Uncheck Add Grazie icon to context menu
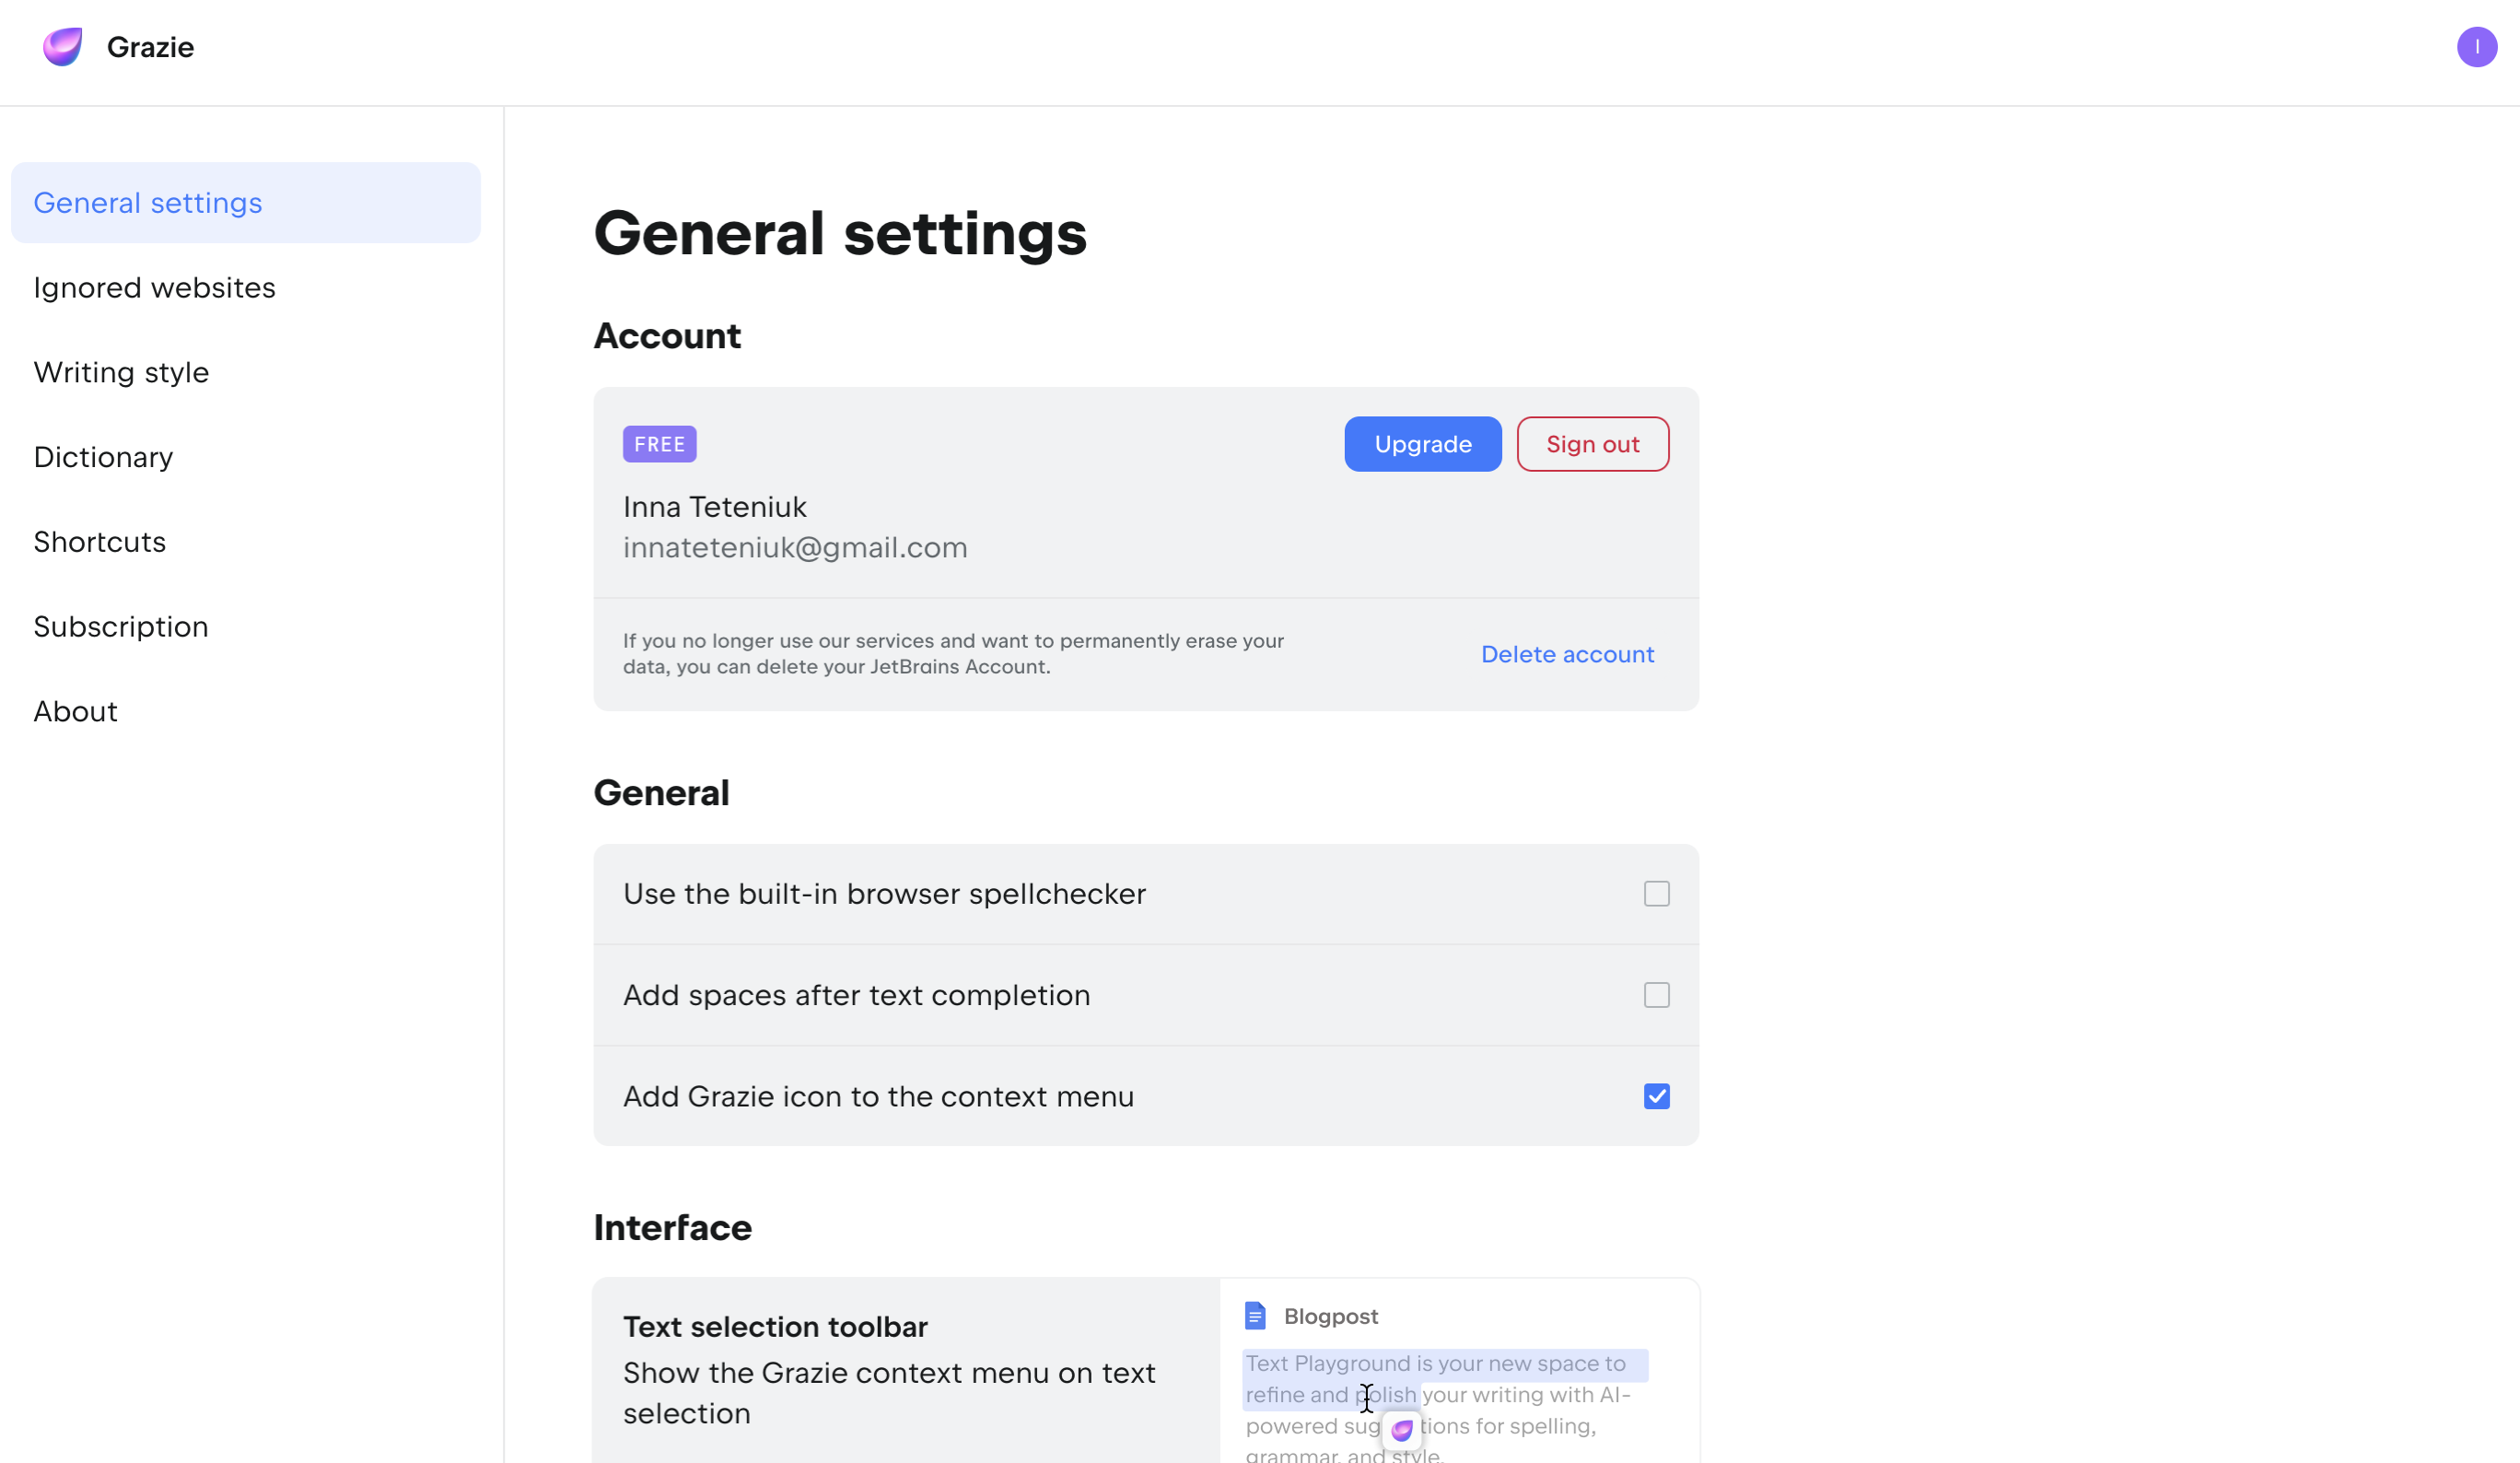Image resolution: width=2520 pixels, height=1463 pixels. [1656, 1097]
